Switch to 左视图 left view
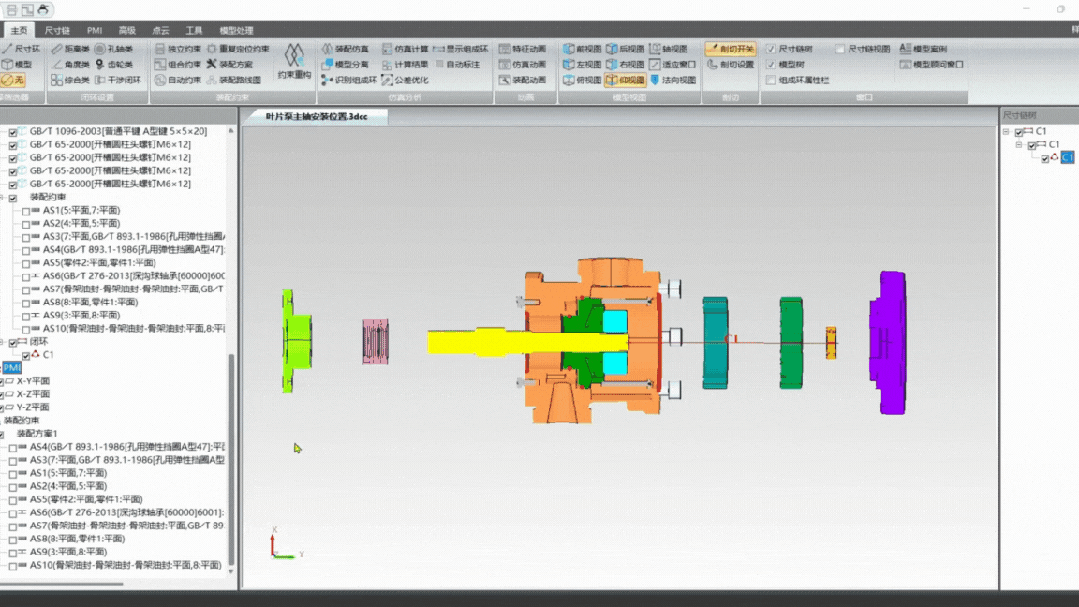1079x607 pixels. pyautogui.click(x=582, y=64)
